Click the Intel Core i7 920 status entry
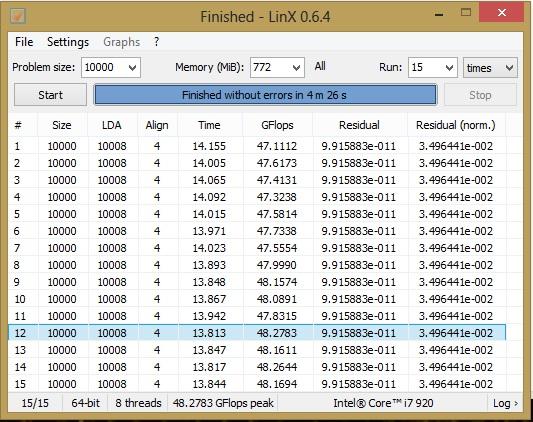 click(x=383, y=403)
